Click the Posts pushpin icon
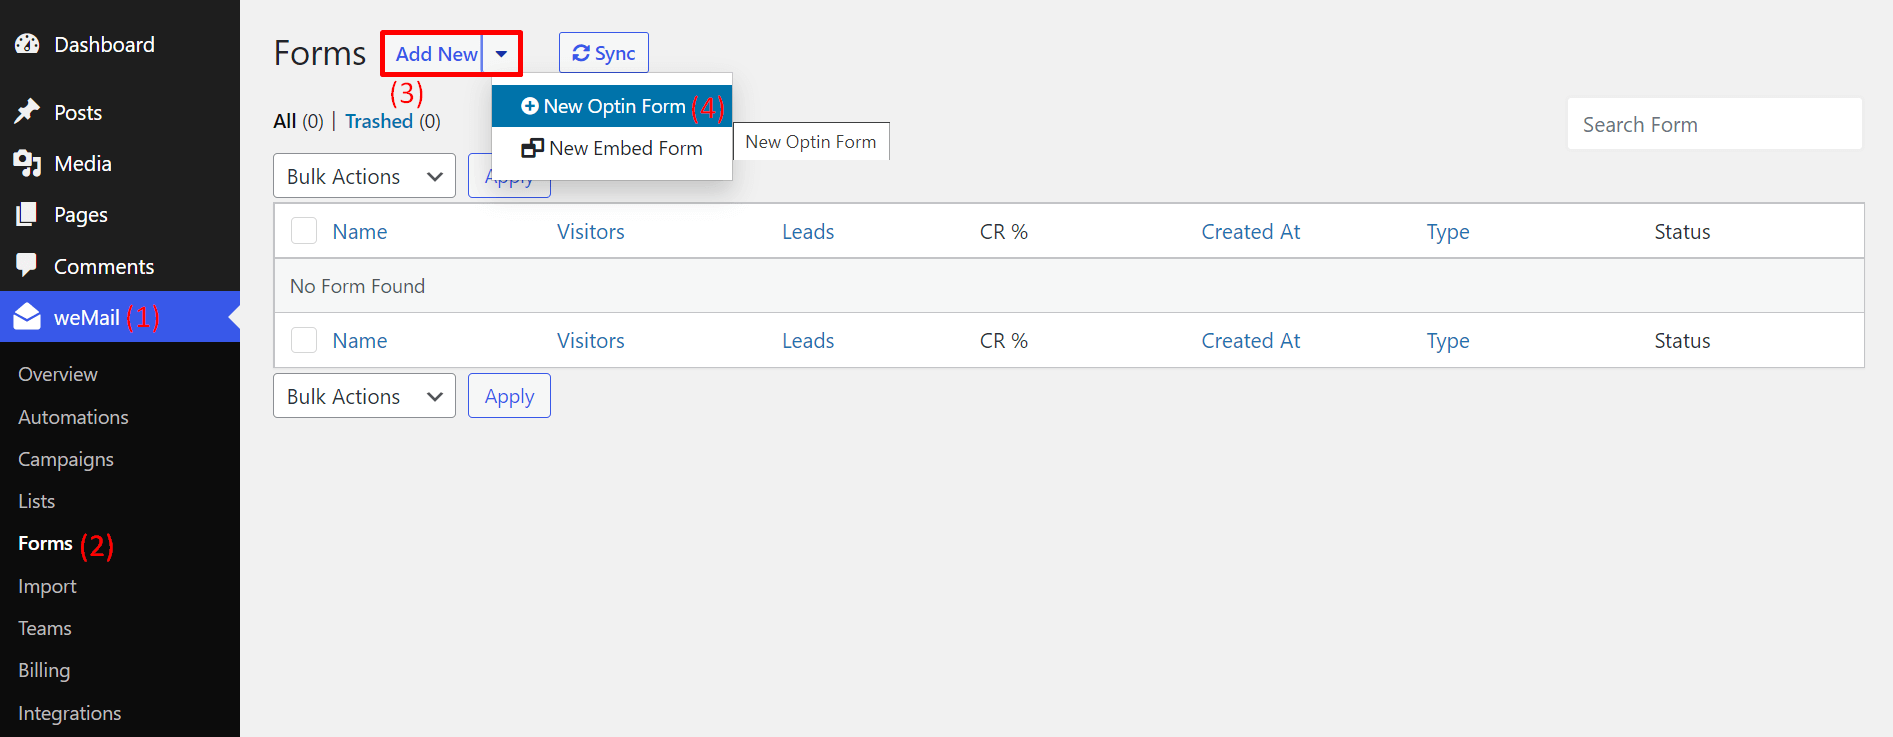The width and height of the screenshot is (1893, 737). 27,112
